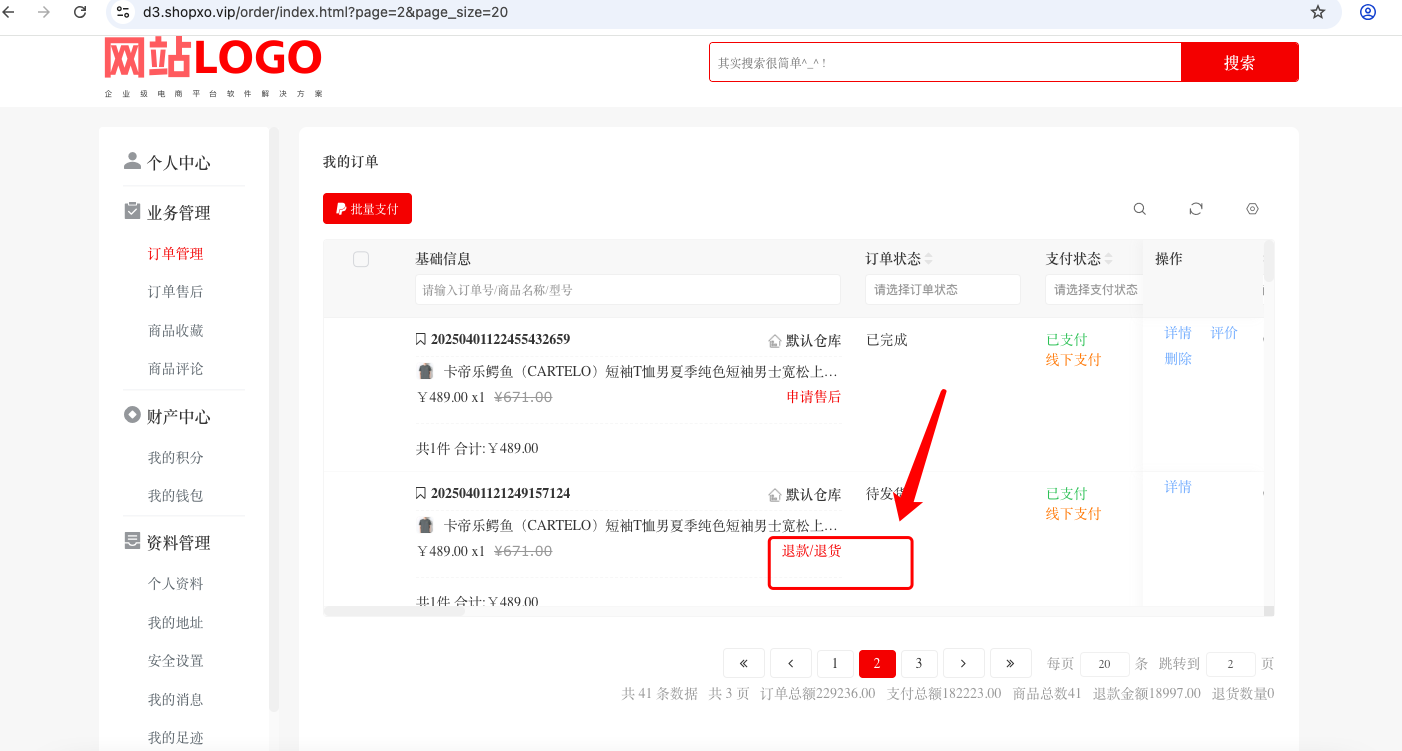Image resolution: width=1402 pixels, height=751 pixels.
Task: Reload the page with browser refresh icon
Action: 80,12
